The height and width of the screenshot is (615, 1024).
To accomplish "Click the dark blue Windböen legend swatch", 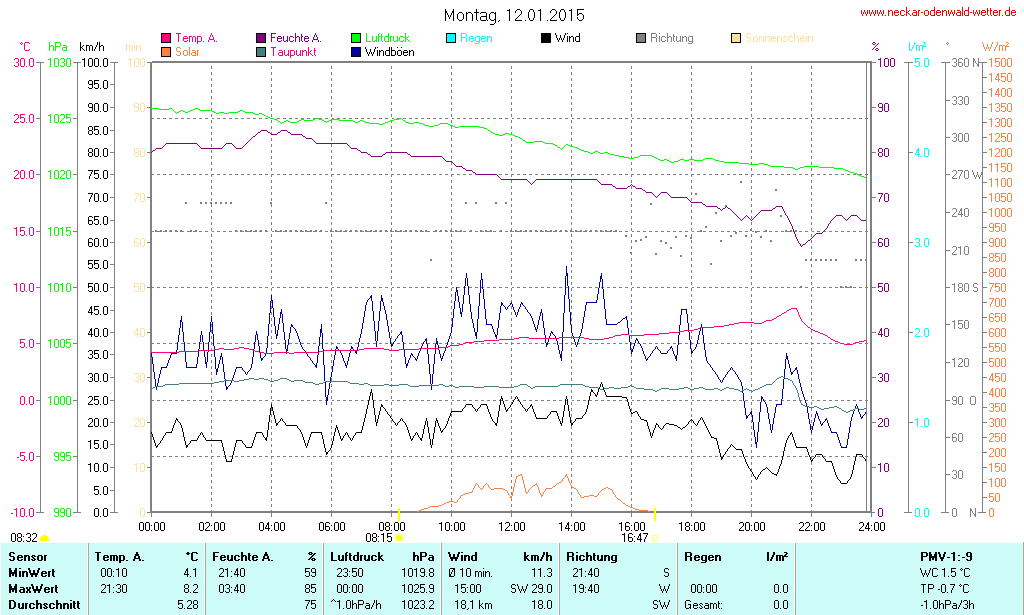I will tap(356, 52).
